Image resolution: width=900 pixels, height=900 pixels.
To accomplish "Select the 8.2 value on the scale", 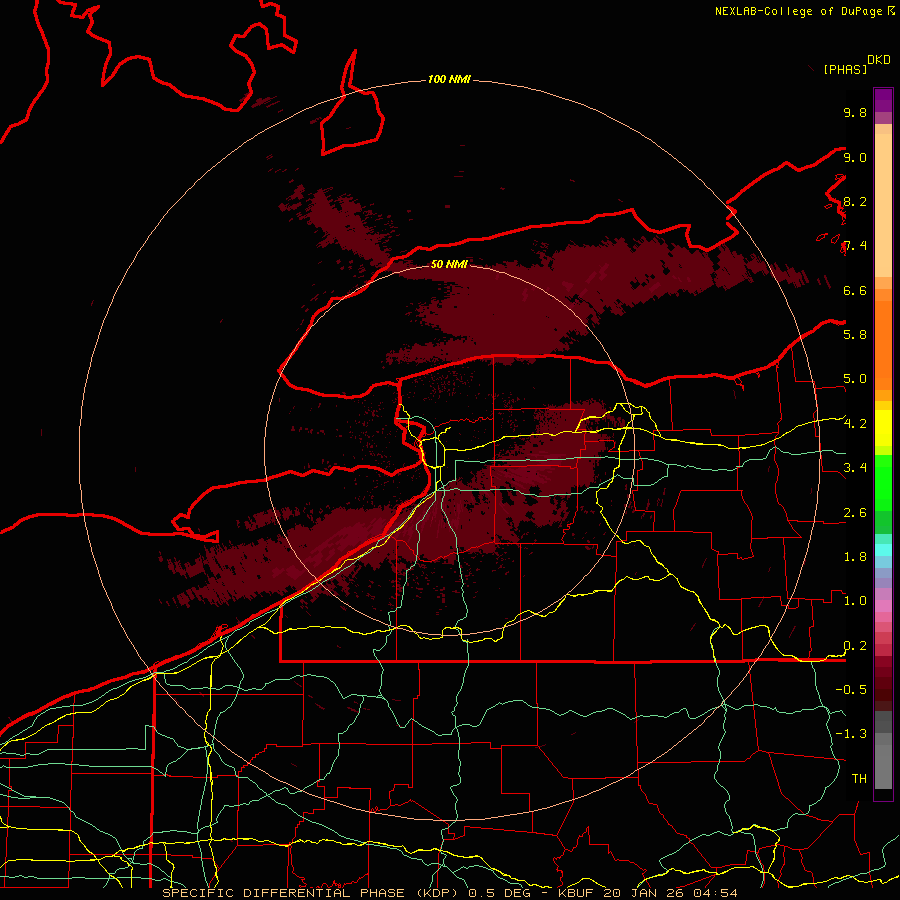I will click(x=855, y=201).
